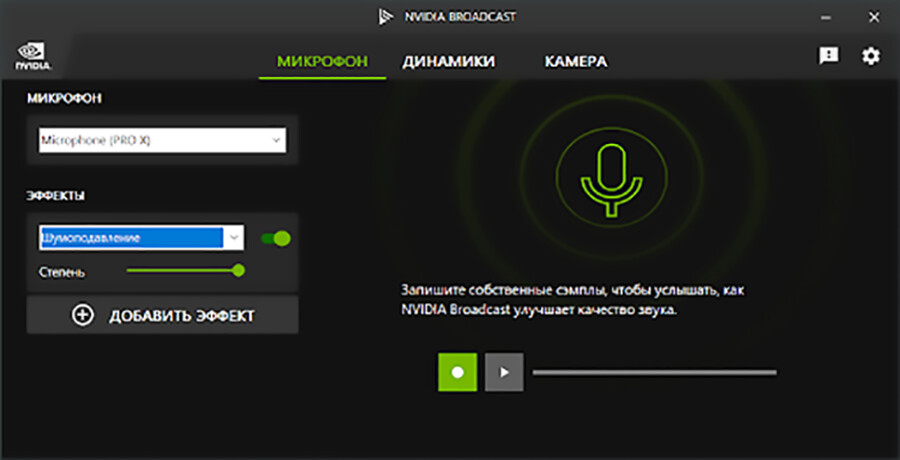This screenshot has width=900, height=460.
Task: Minimize the NVIDIA Broadcast window
Action: 826,18
